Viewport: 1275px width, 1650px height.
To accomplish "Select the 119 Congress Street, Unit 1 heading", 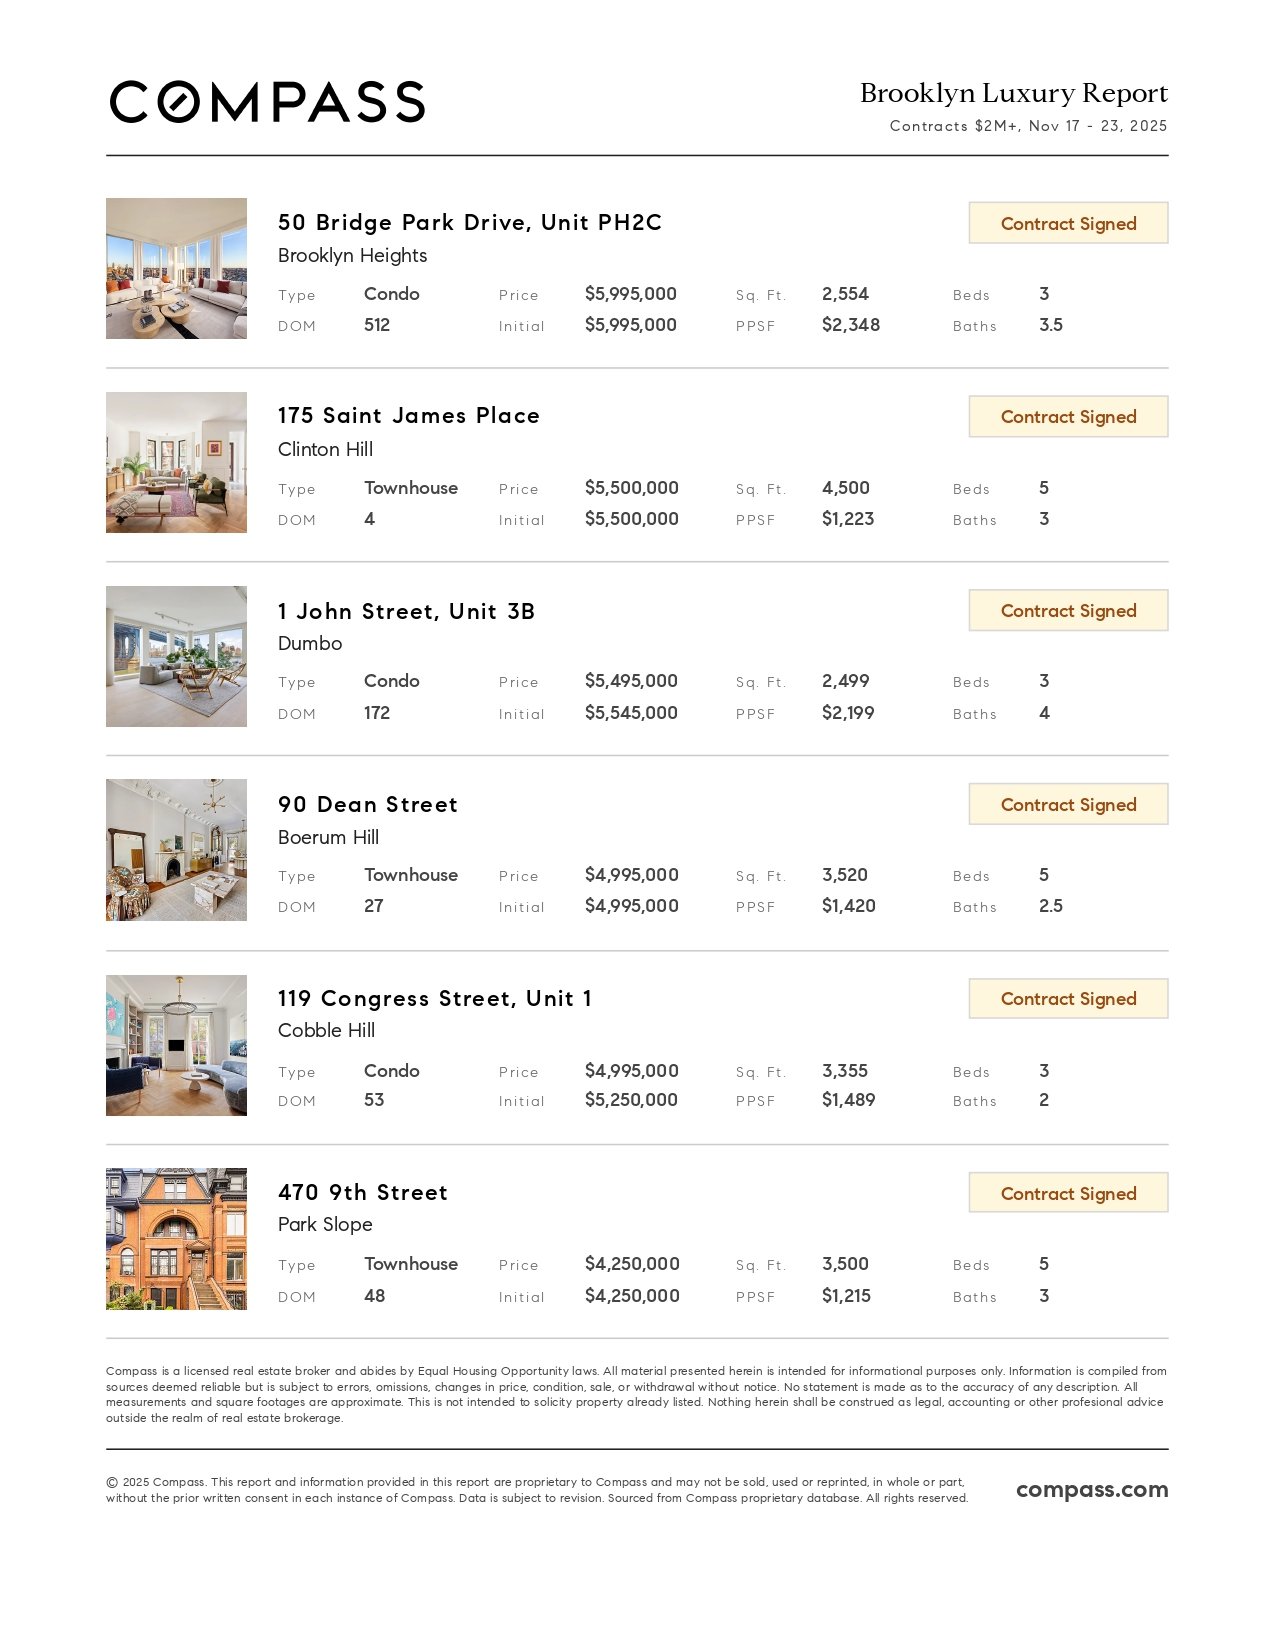I will (x=435, y=999).
